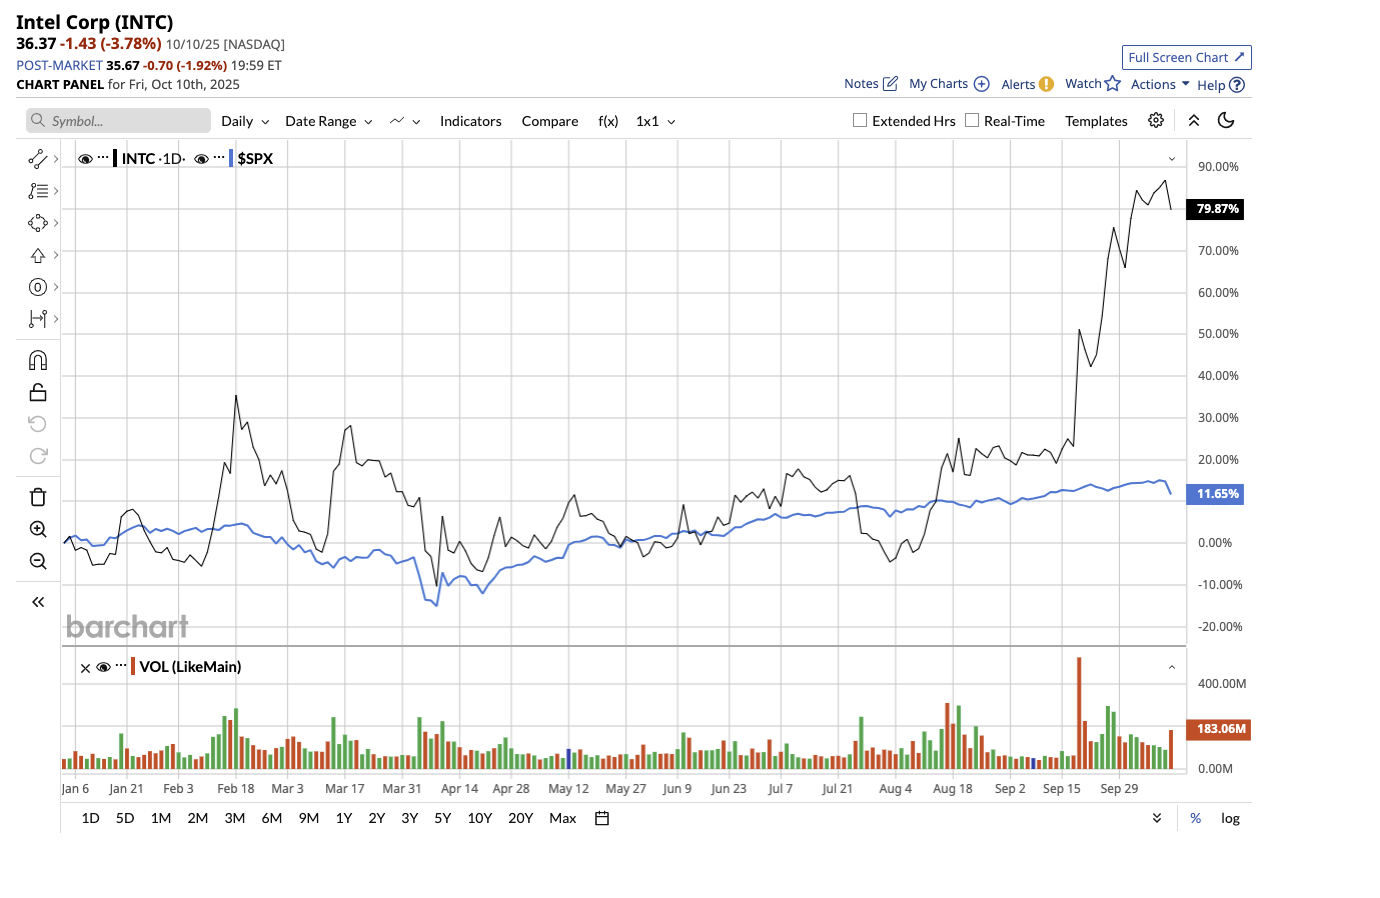
Task: Remove the VOL indicator pane
Action: pos(85,668)
